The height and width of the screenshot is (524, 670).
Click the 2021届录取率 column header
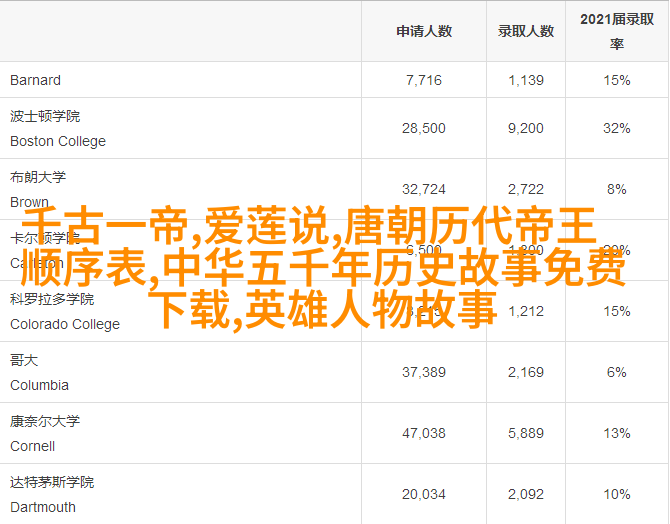pos(617,31)
